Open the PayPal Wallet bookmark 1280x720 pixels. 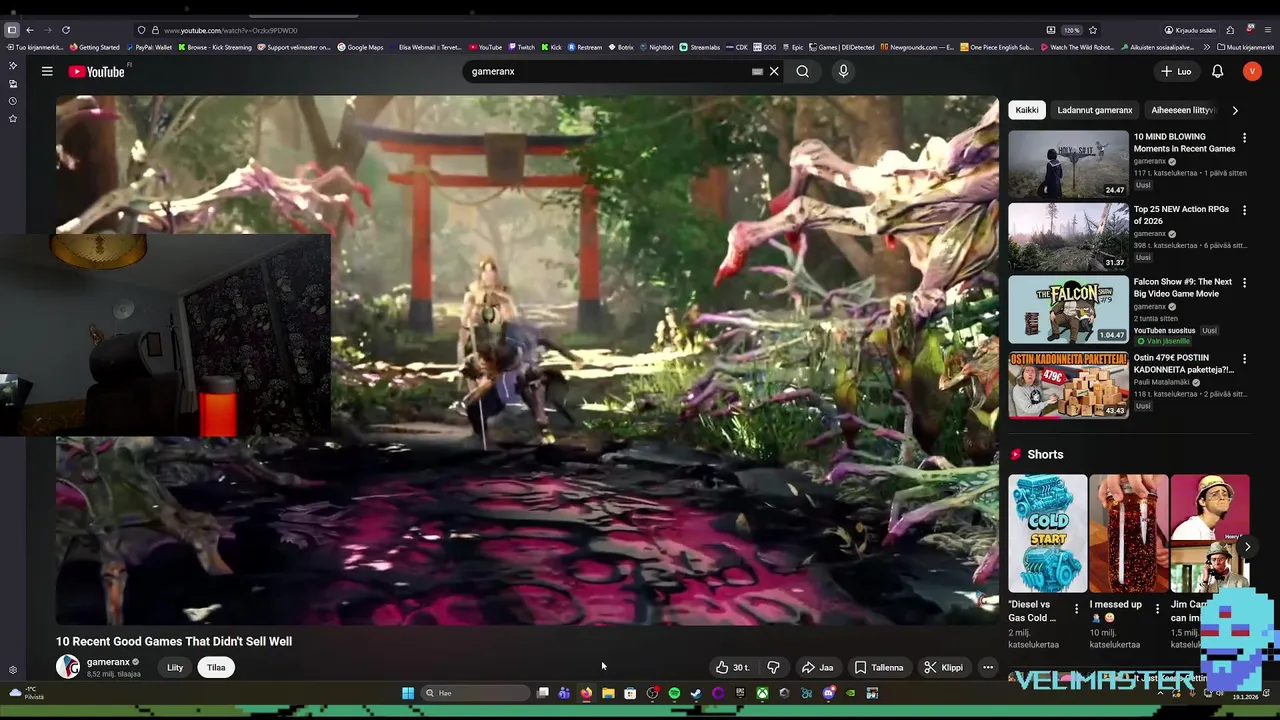(151, 47)
